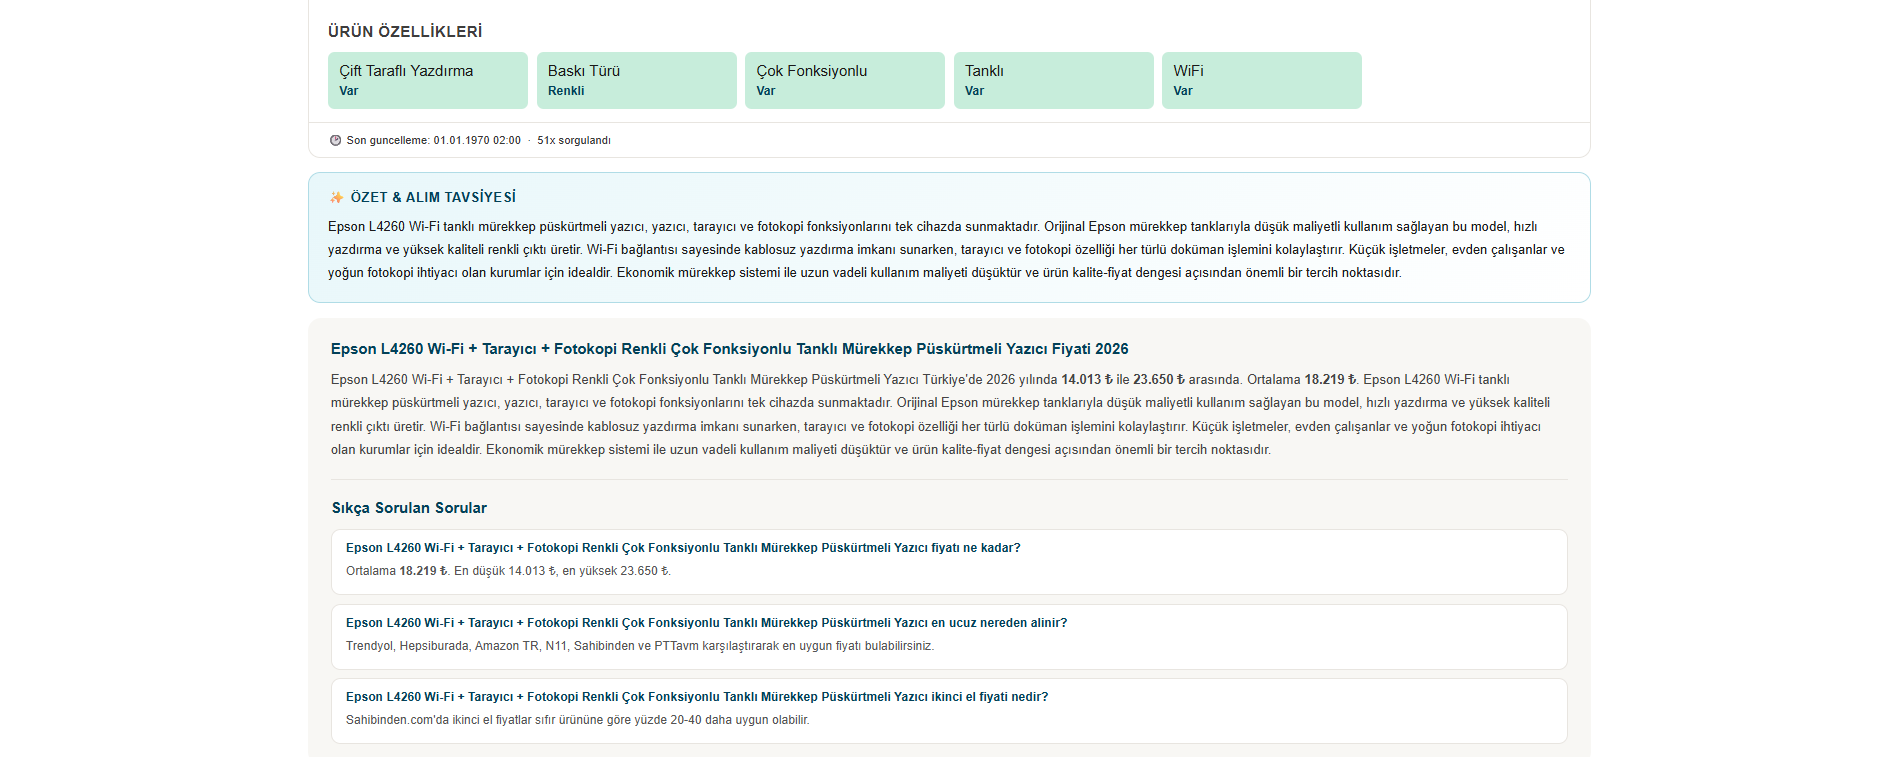Click the Sıkça Sorulan Sorular heading
Image resolution: width=1891 pixels, height=757 pixels.
[409, 508]
